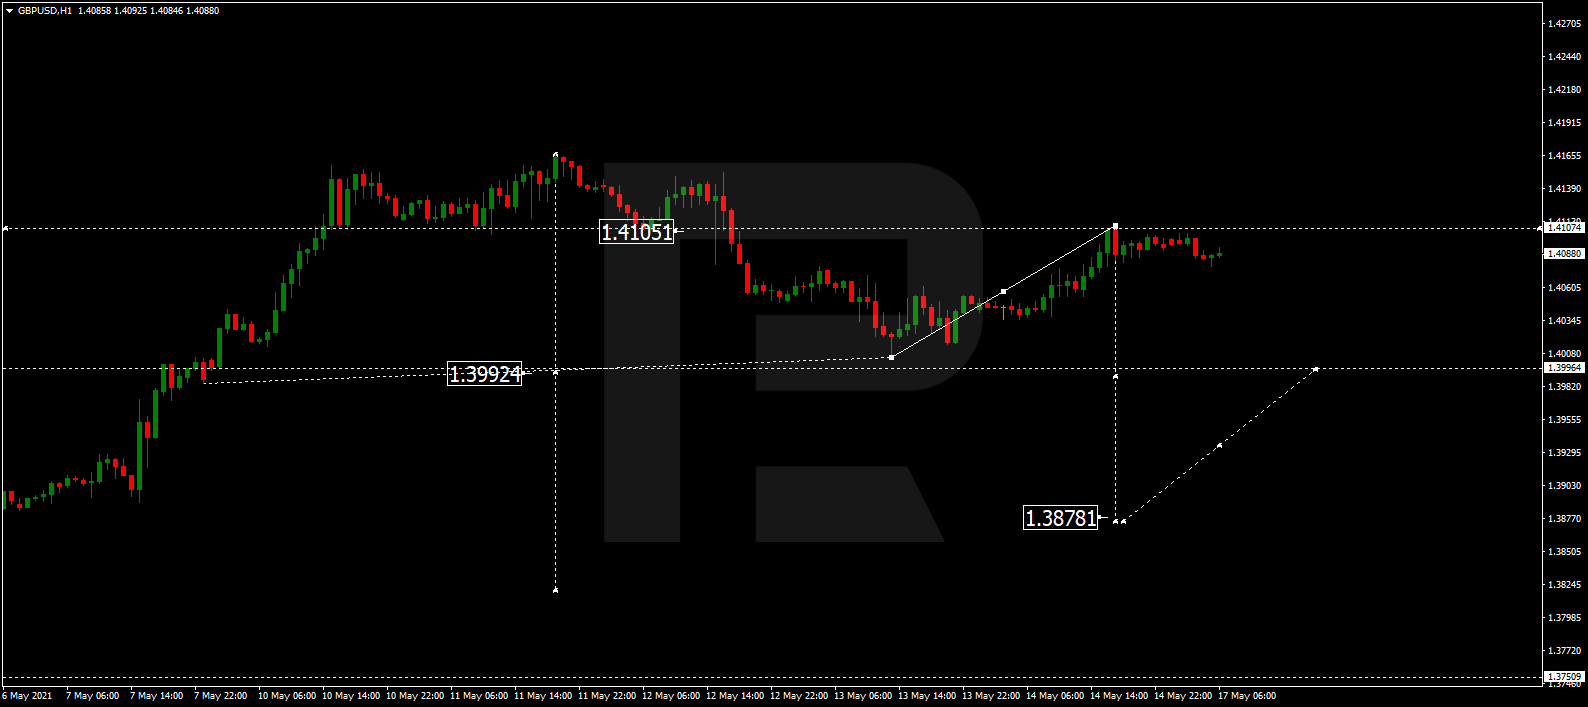Click the 1.39820 price scale label
Screen dimensions: 1588x707
[x=1564, y=387]
